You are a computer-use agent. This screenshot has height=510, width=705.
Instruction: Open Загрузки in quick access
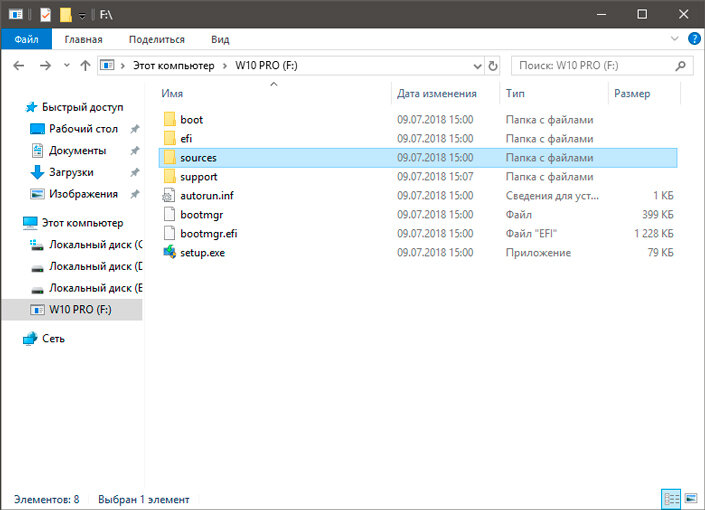click(71, 172)
